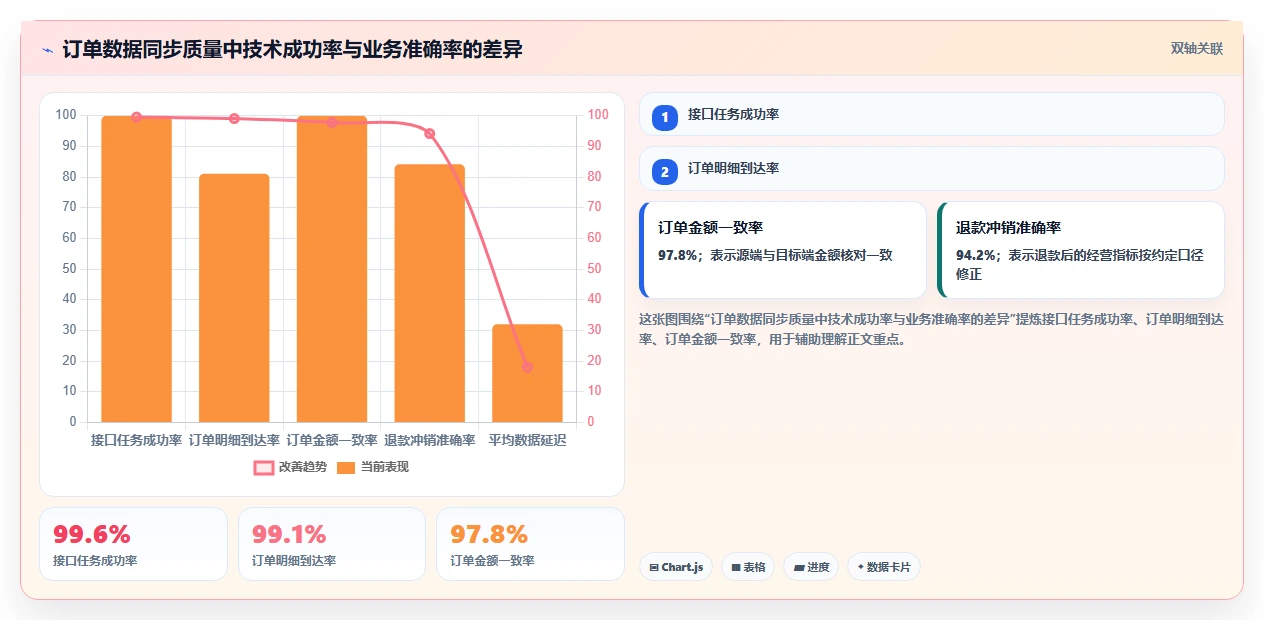Click the pink 改善趋势 legend swatch
Screen dimensions: 1264x620
click(x=264, y=467)
